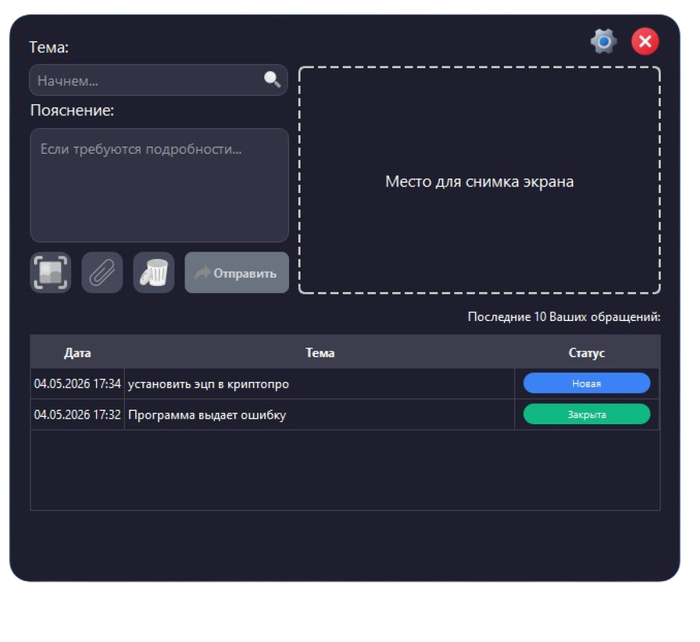Capture a screenshot with the frame icon
This screenshot has width=700, height=642.
[50, 273]
